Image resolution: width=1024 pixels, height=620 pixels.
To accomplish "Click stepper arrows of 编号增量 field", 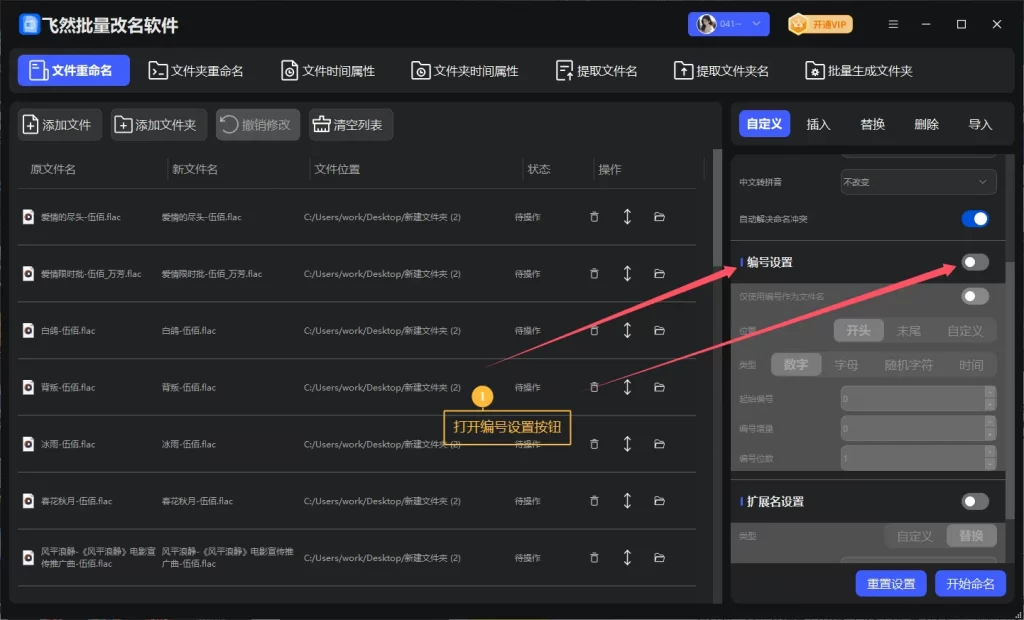I will (990, 429).
